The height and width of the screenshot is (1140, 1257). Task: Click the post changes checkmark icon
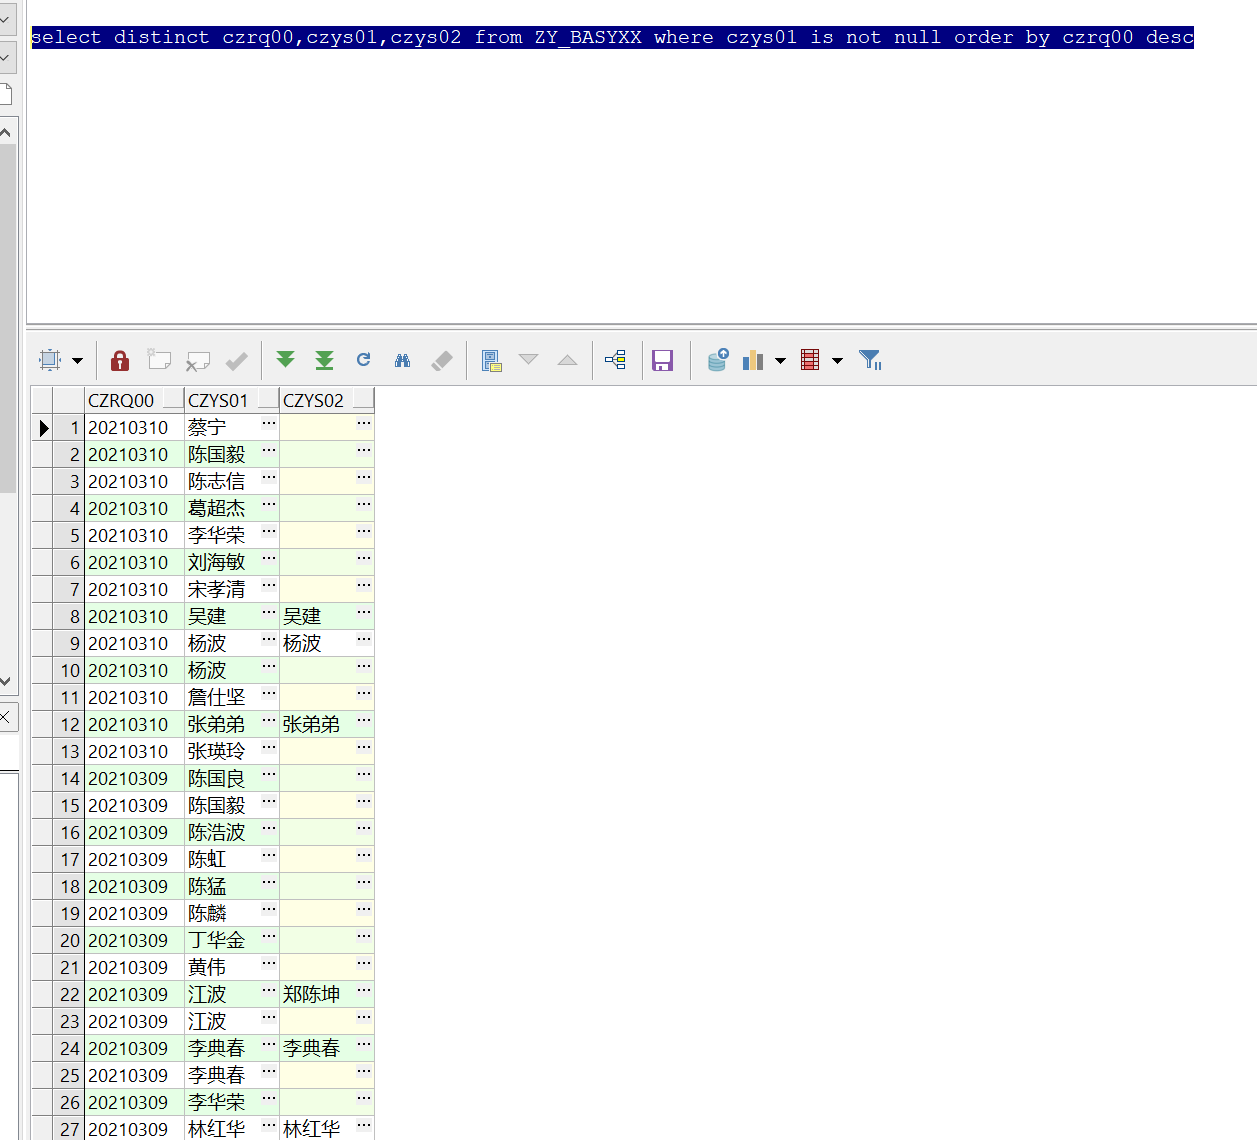[237, 360]
